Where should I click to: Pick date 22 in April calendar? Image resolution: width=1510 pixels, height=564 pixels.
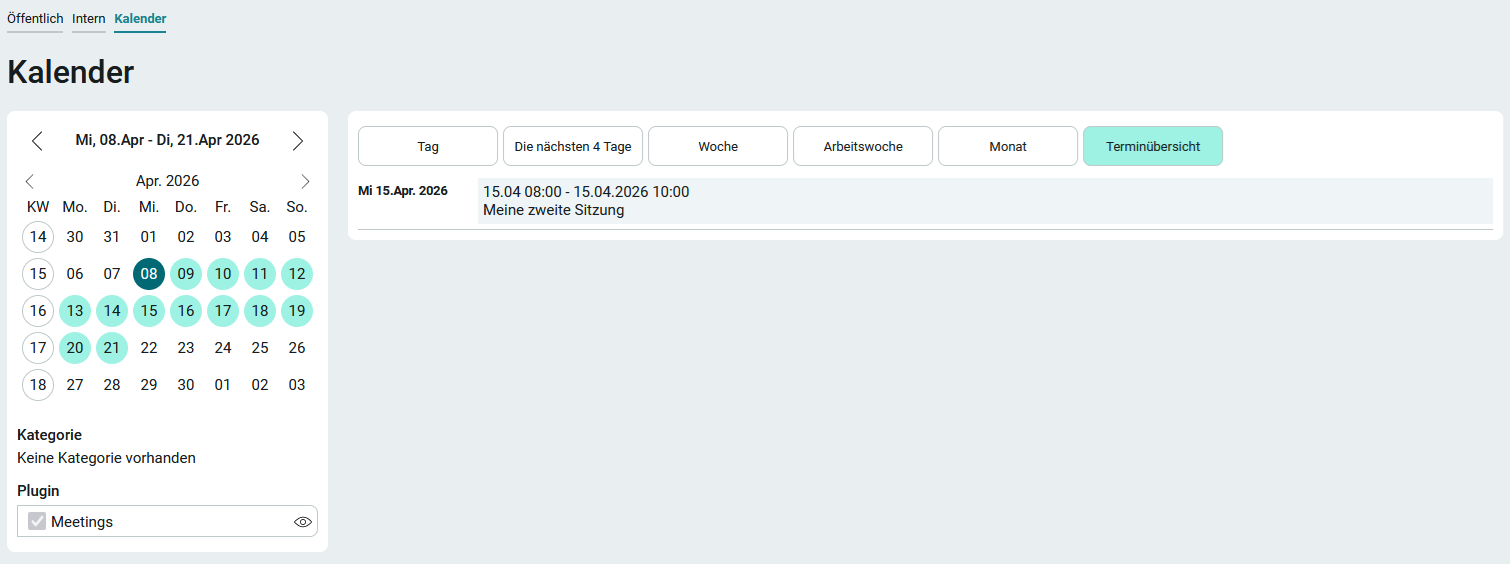pos(149,348)
